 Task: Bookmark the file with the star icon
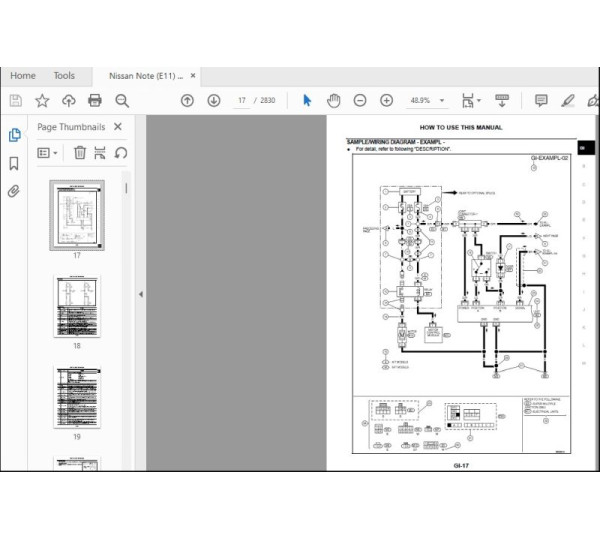42,100
